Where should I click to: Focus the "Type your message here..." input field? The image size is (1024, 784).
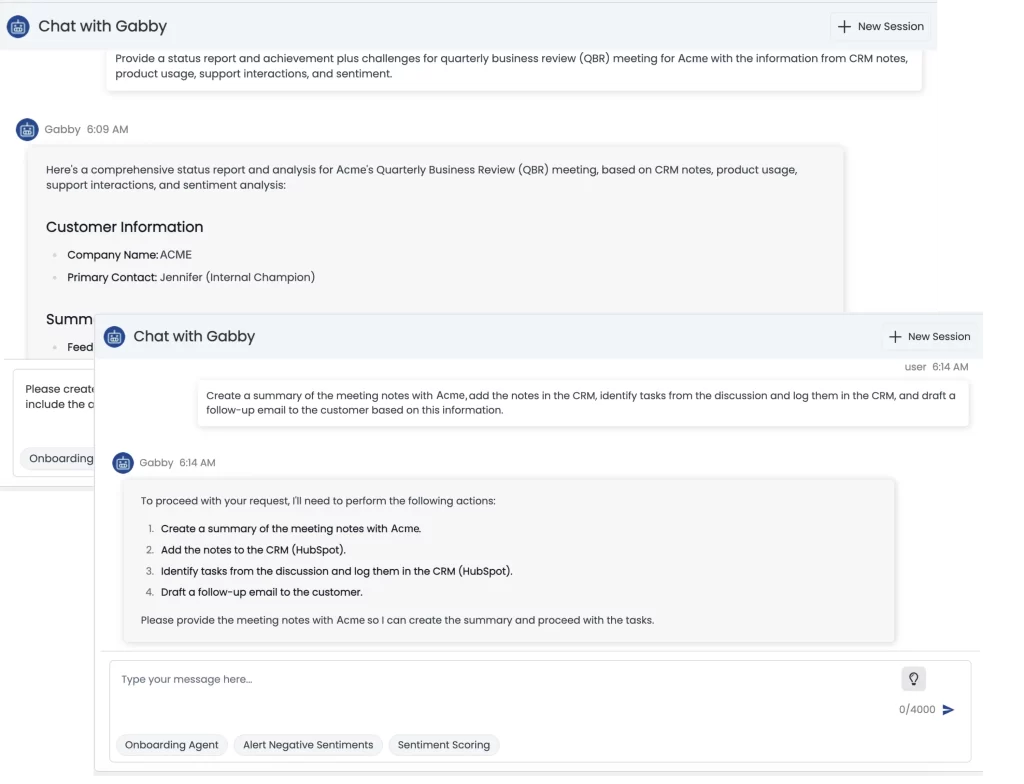point(500,680)
